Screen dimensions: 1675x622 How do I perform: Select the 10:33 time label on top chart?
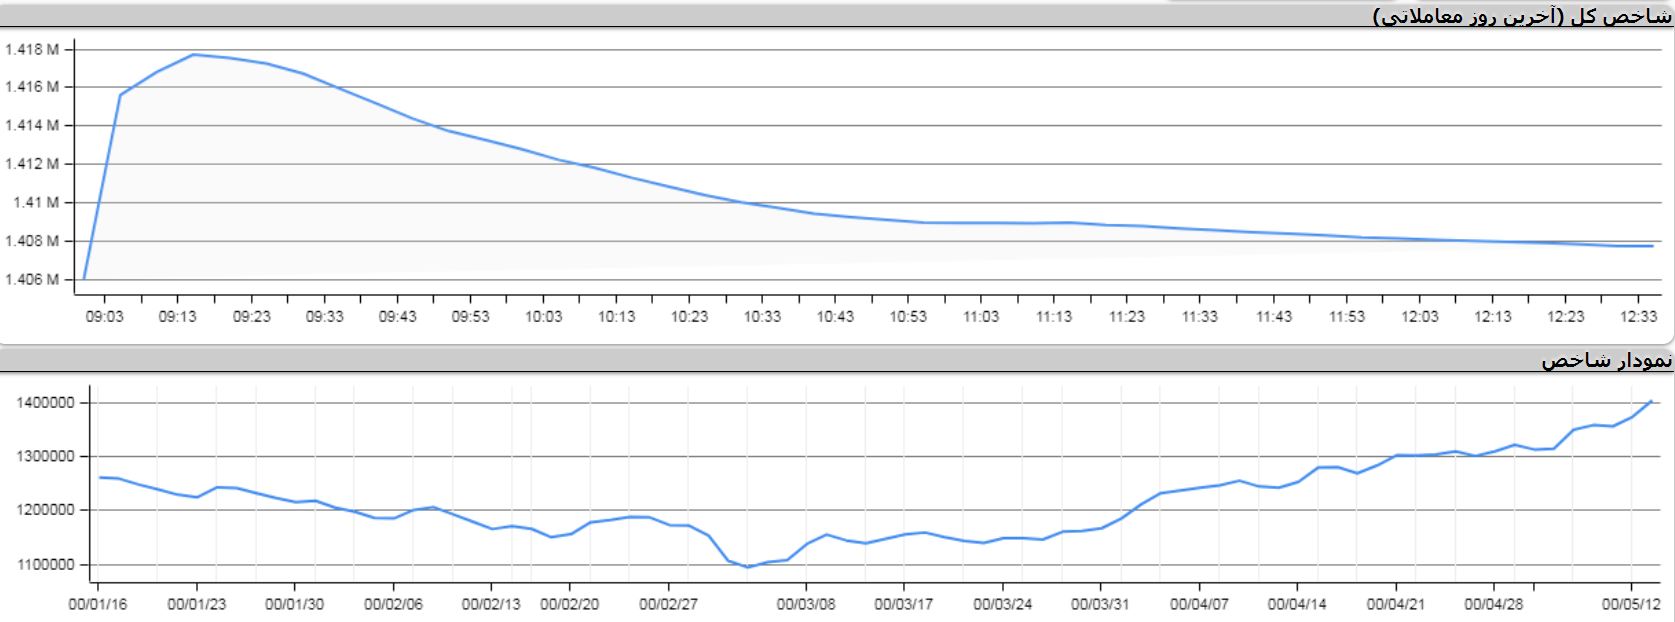pos(761,316)
